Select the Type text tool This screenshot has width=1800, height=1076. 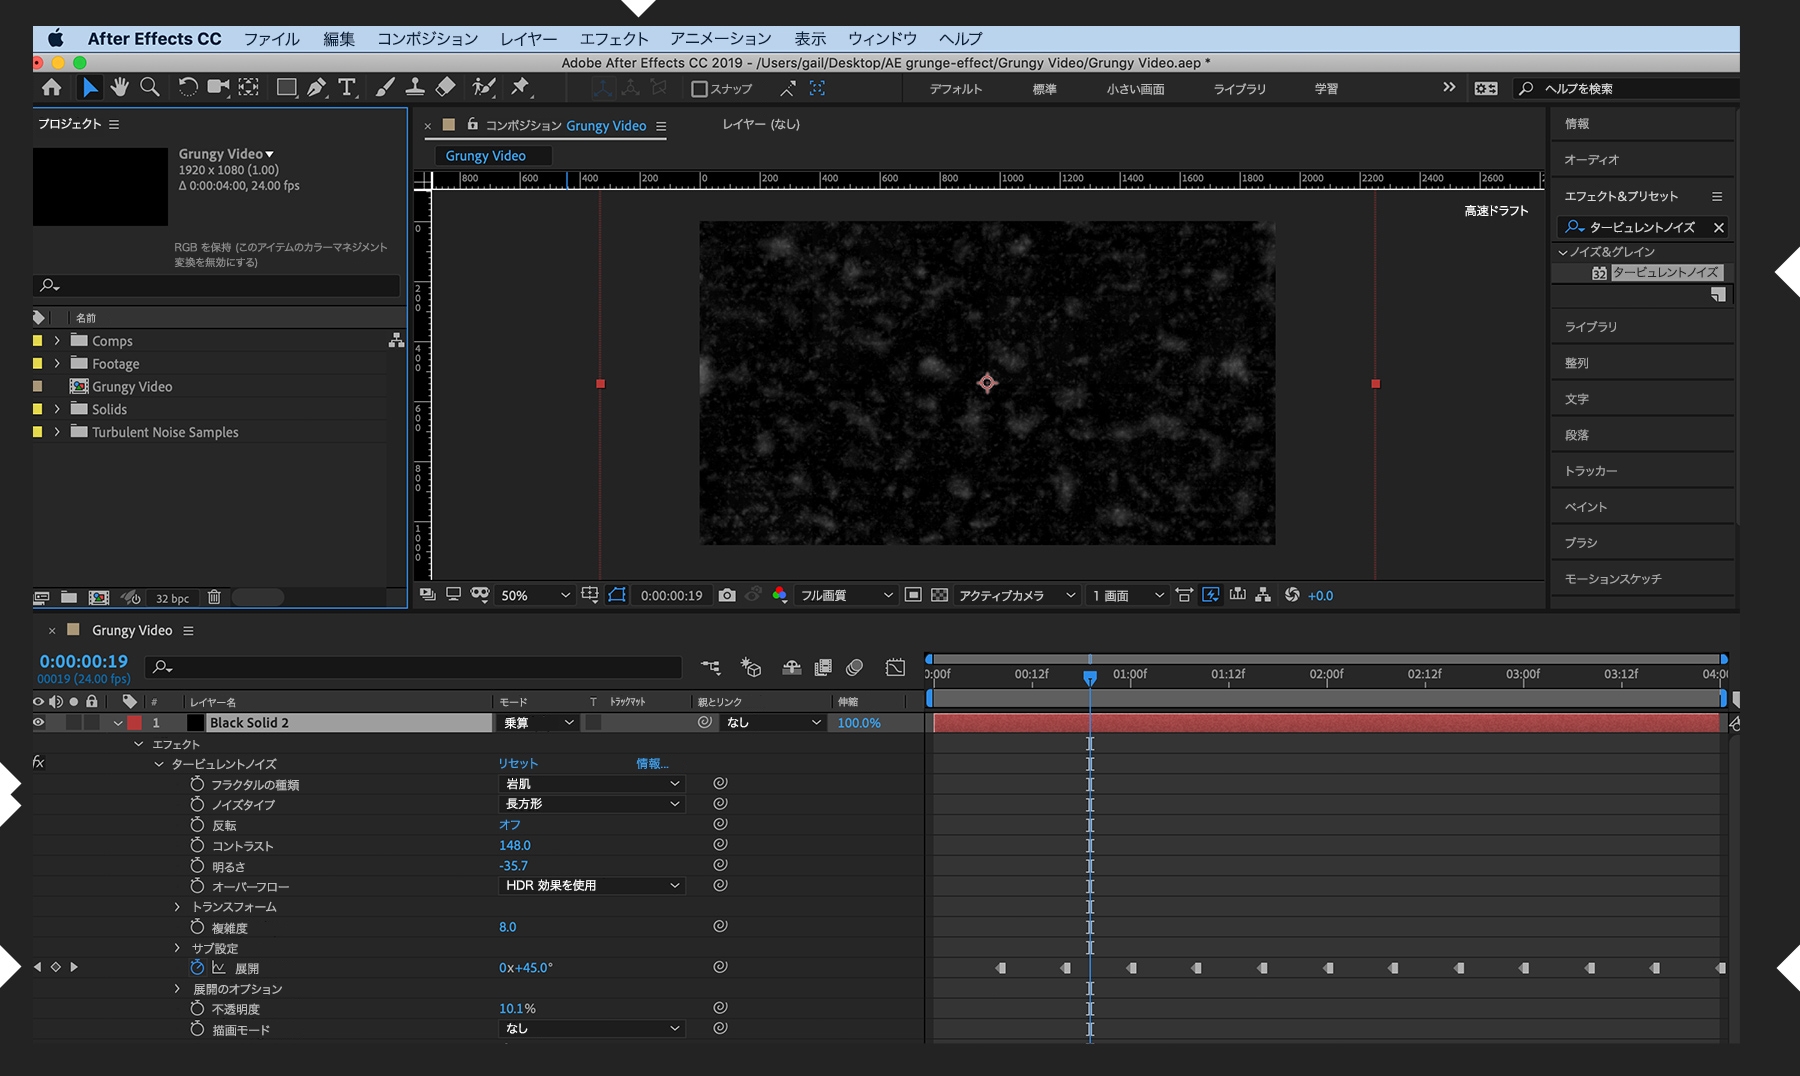[x=346, y=88]
